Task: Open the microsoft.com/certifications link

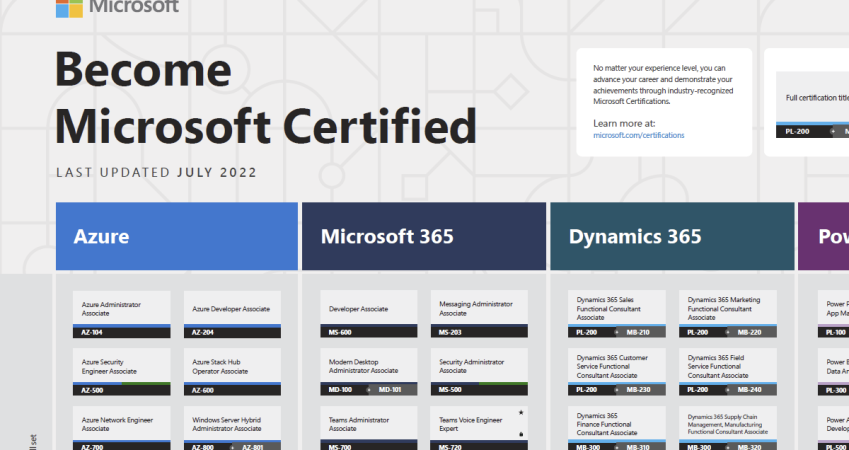Action: point(638,135)
